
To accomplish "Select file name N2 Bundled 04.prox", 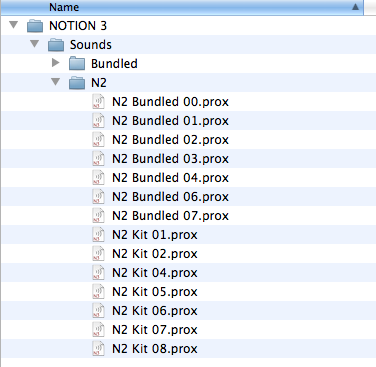I will click(x=171, y=178).
